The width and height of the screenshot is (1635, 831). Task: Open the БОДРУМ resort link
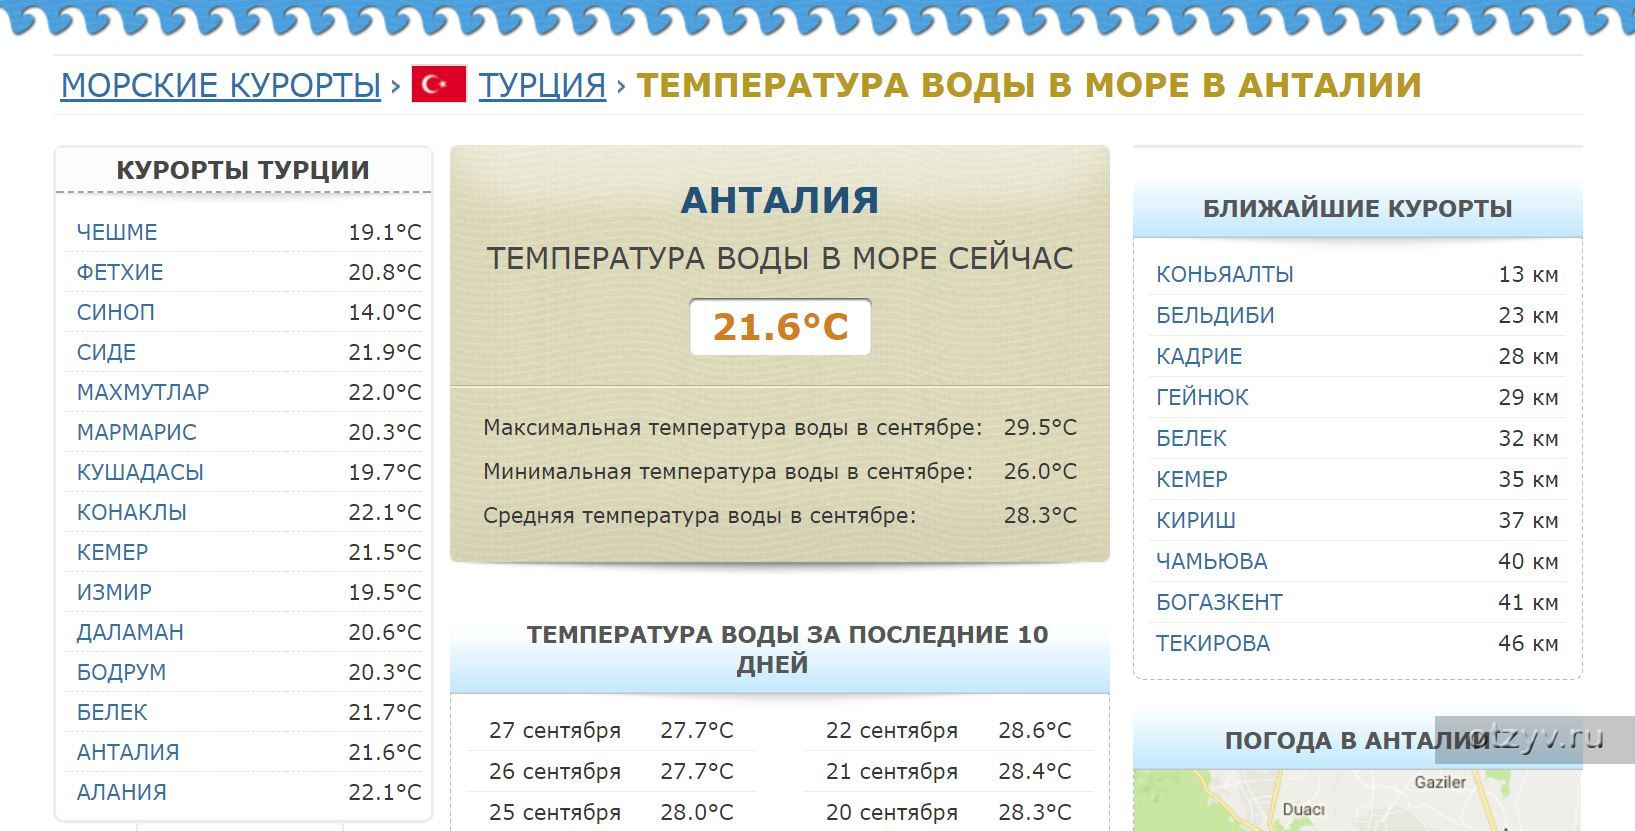122,672
